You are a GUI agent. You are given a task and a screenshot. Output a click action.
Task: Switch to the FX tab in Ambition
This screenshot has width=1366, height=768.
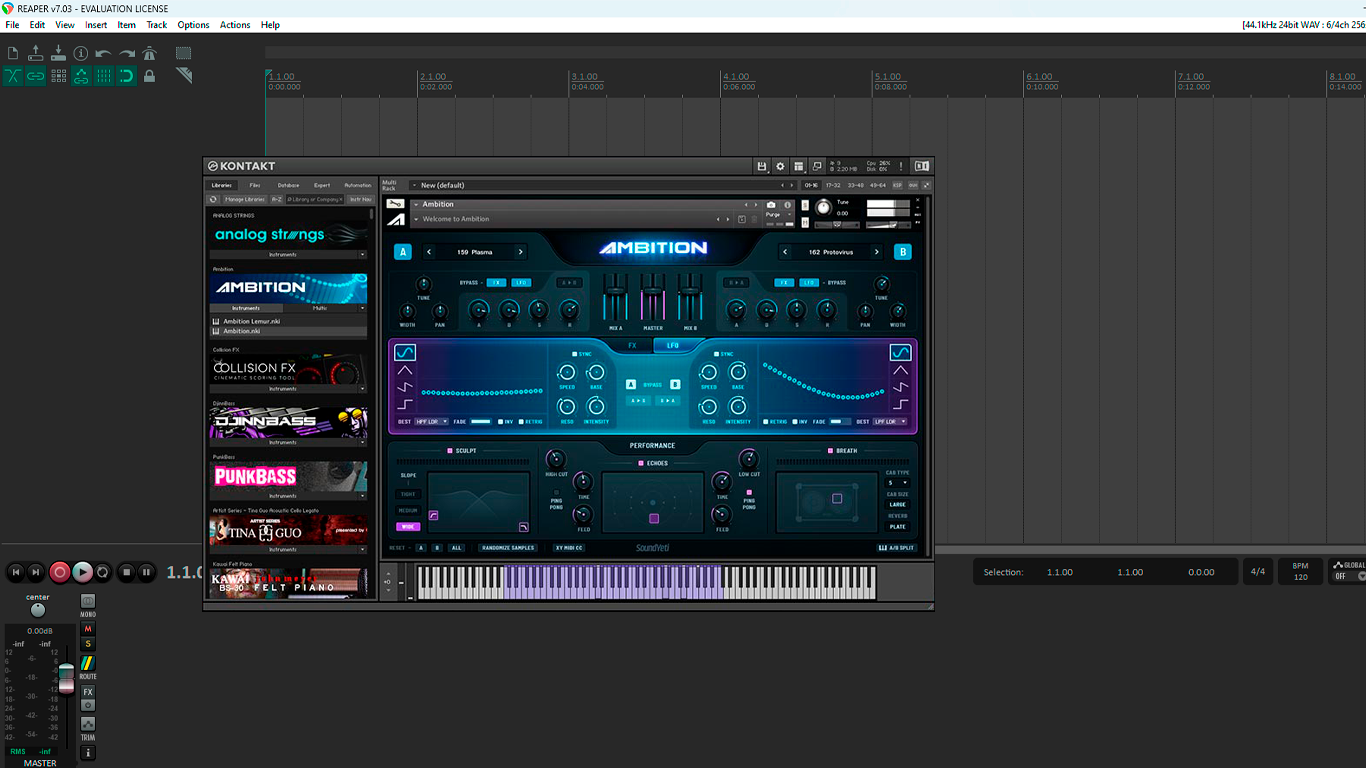tap(632, 345)
